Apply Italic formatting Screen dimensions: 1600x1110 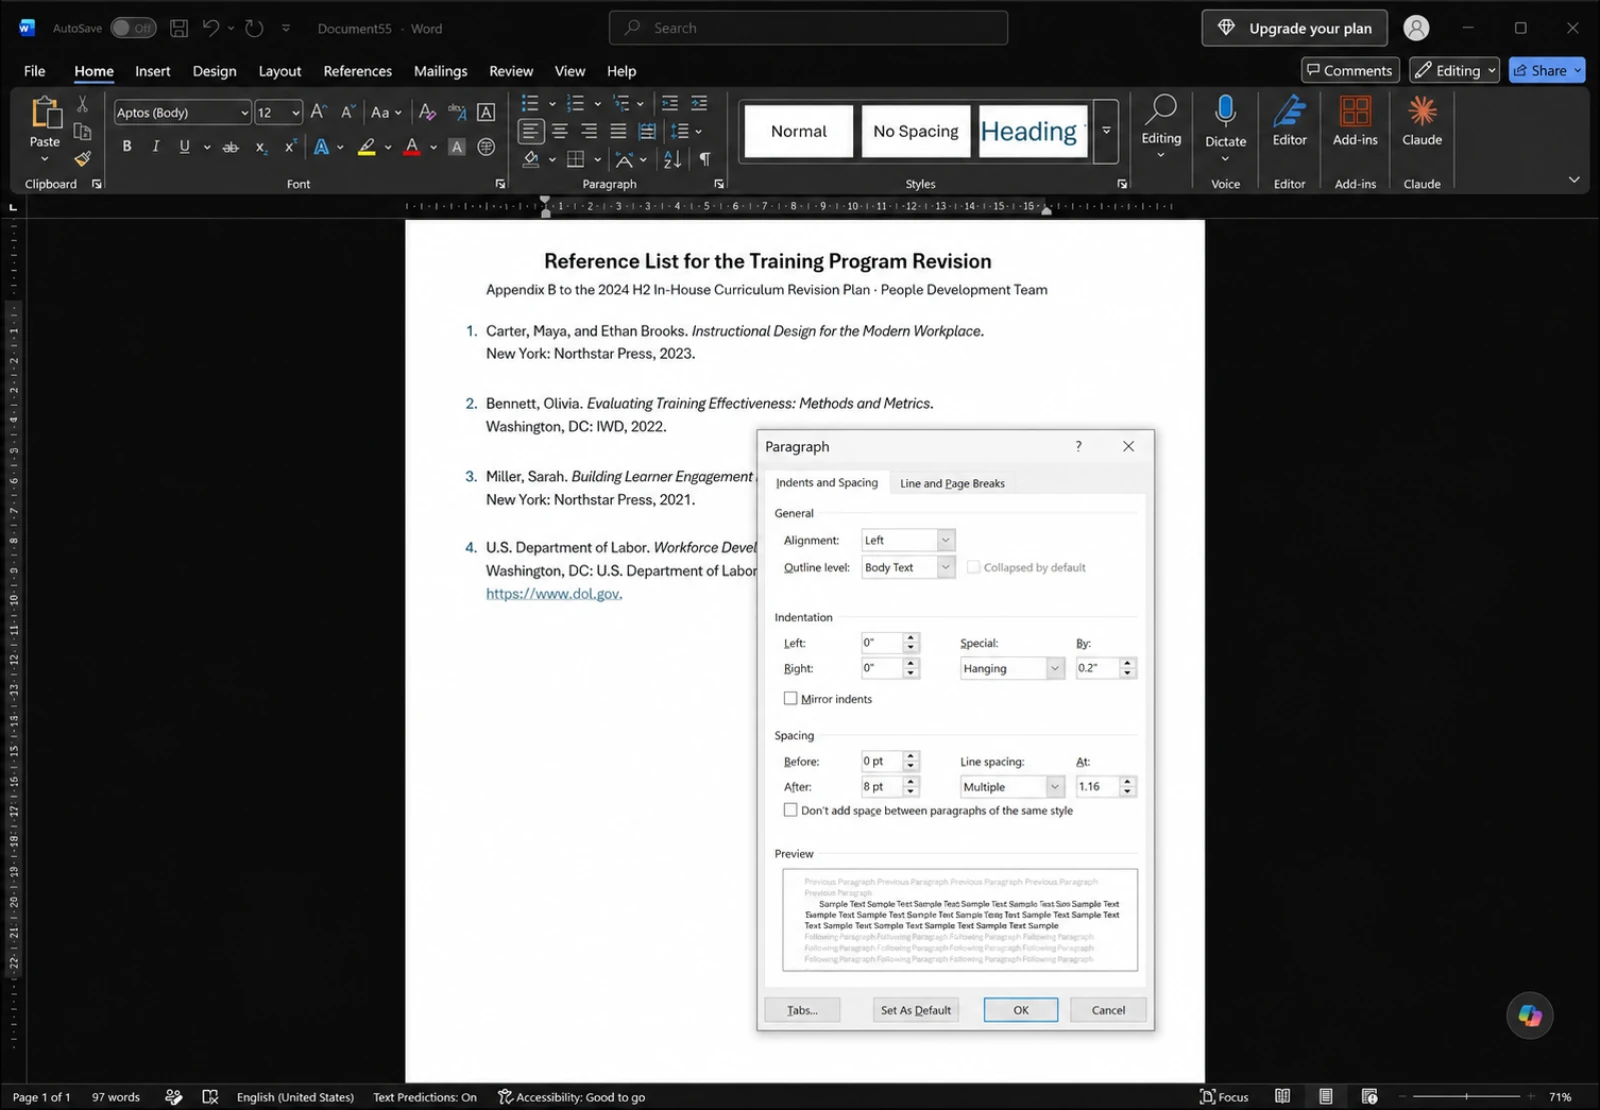point(155,146)
